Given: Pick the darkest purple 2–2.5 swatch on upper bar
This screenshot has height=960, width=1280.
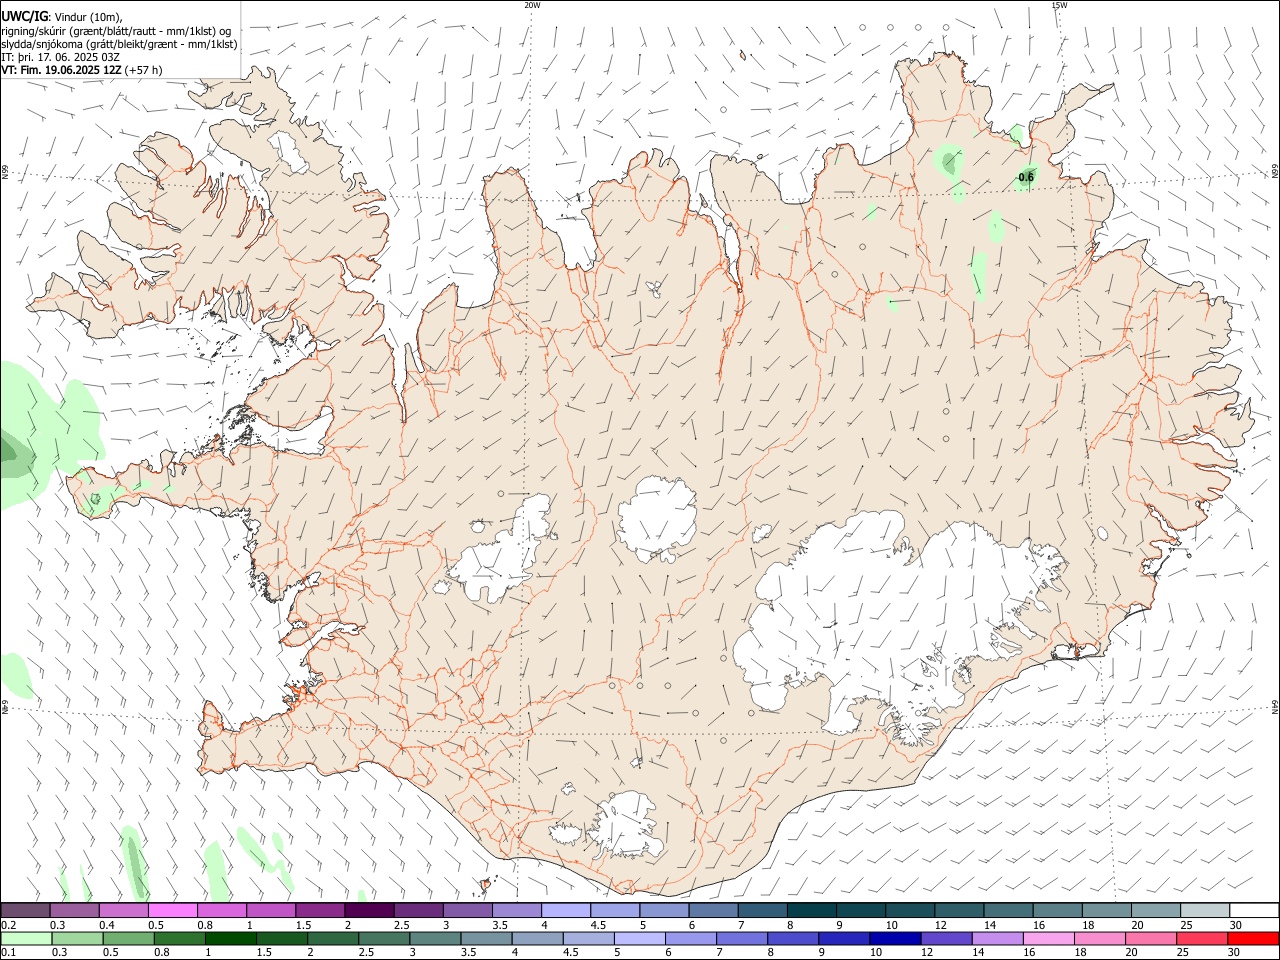Looking at the screenshot, I should tap(368, 910).
